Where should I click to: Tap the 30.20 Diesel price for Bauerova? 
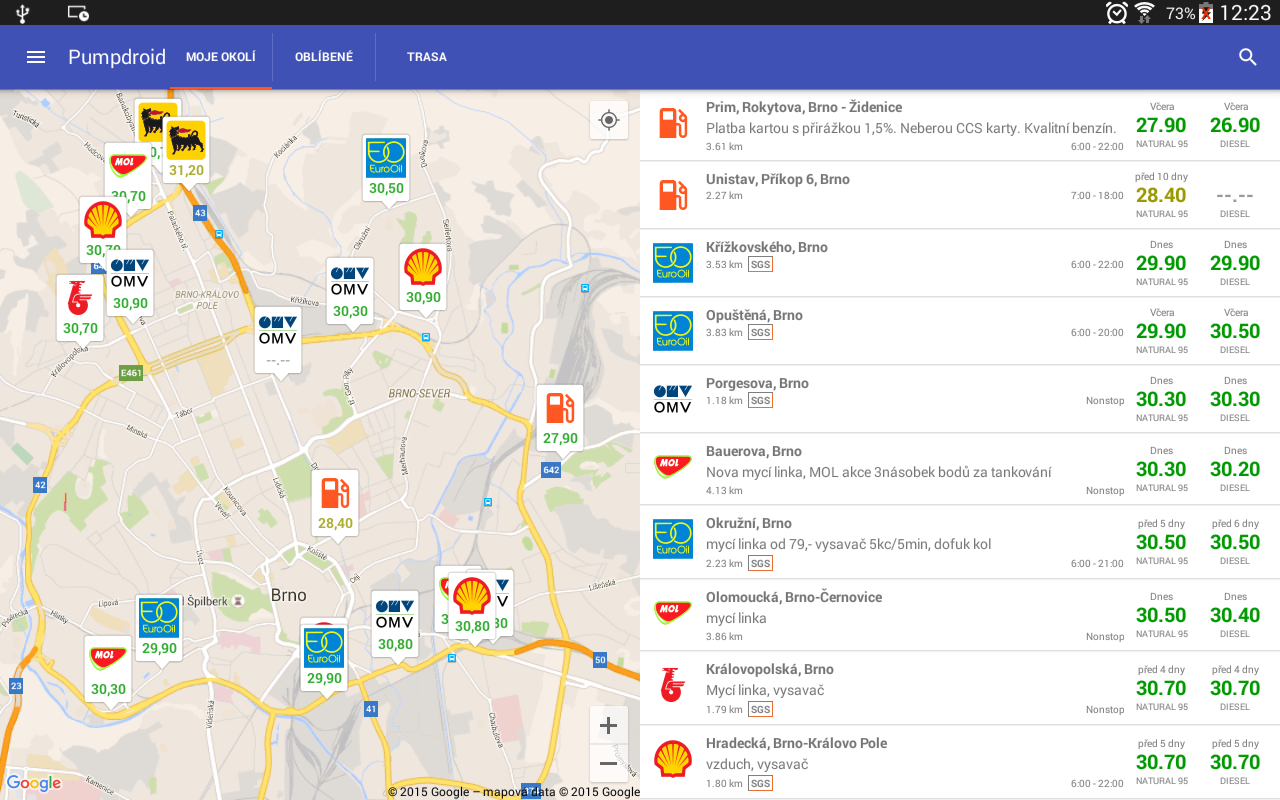(x=1235, y=469)
